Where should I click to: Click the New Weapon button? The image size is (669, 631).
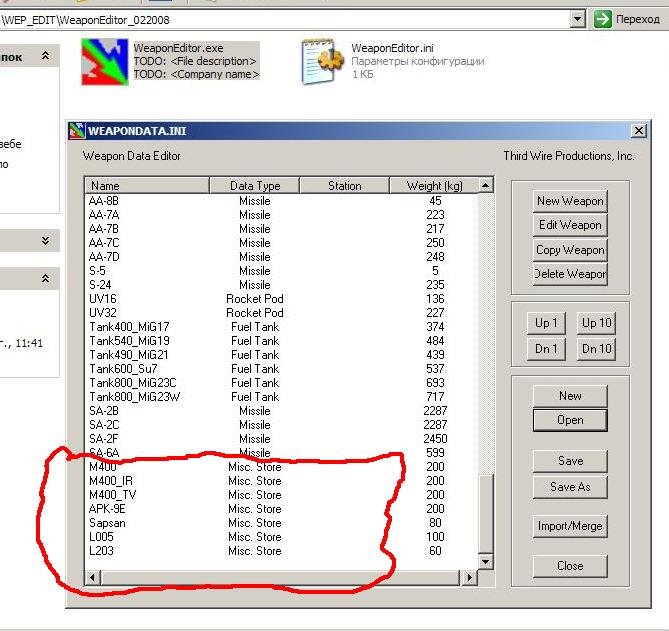[x=570, y=201]
